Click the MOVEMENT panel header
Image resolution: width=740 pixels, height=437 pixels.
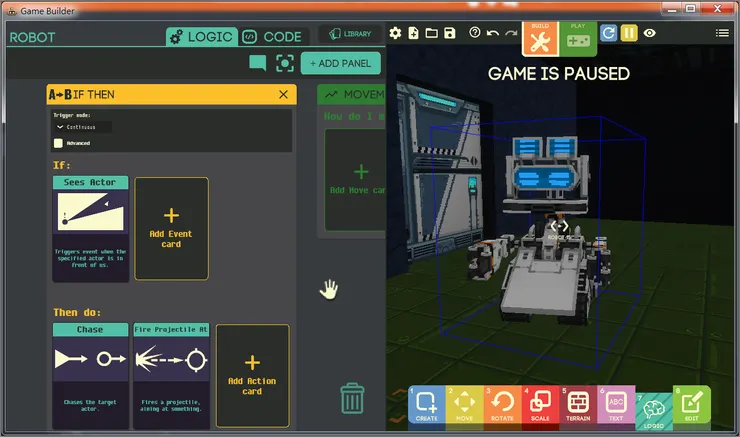(x=352, y=94)
